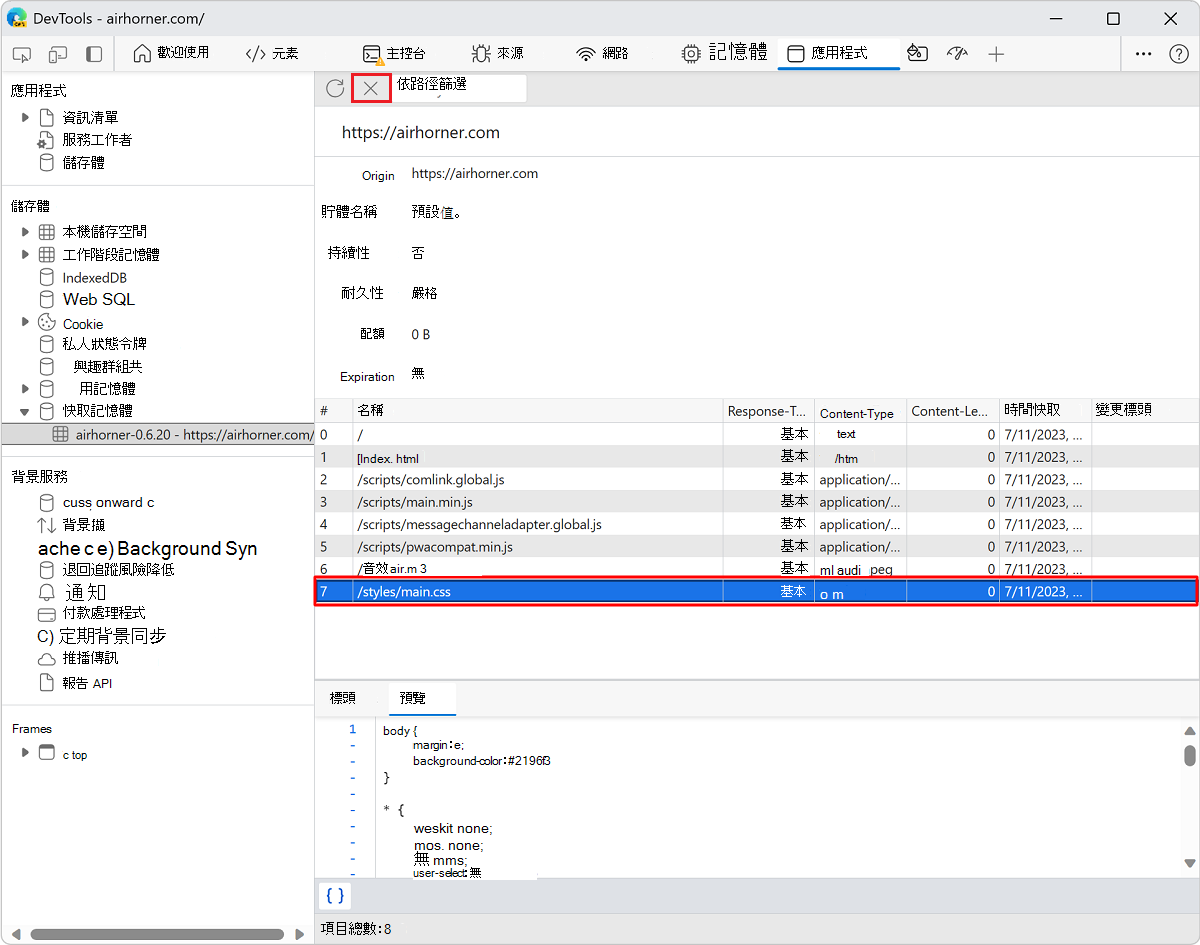Open Background Sync service item
Screen dimensions: 1200x945
(147, 549)
